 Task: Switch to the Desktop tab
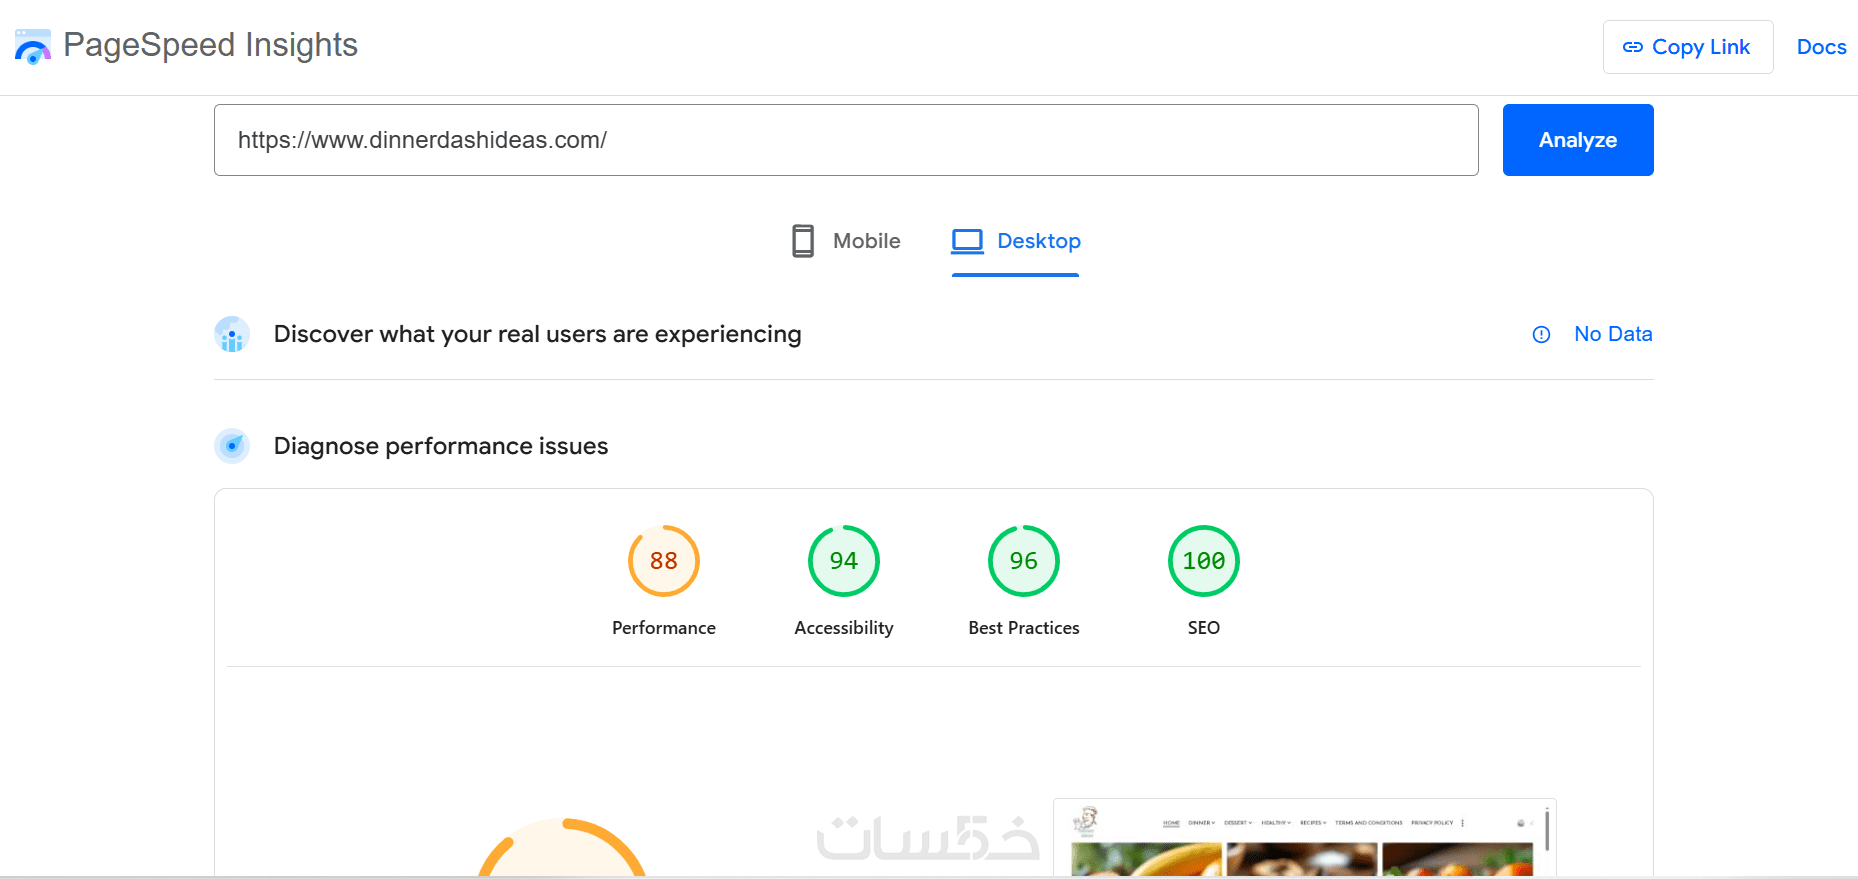click(1016, 241)
